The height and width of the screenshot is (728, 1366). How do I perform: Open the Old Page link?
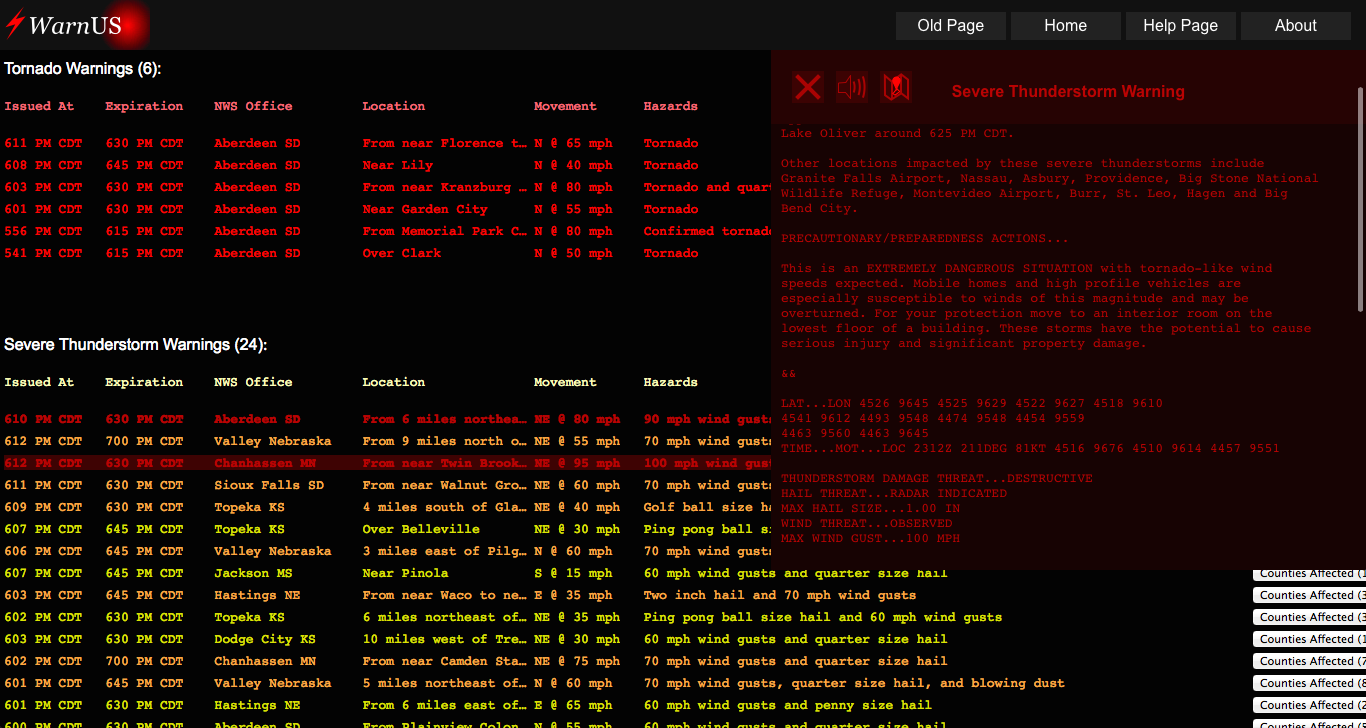(951, 26)
